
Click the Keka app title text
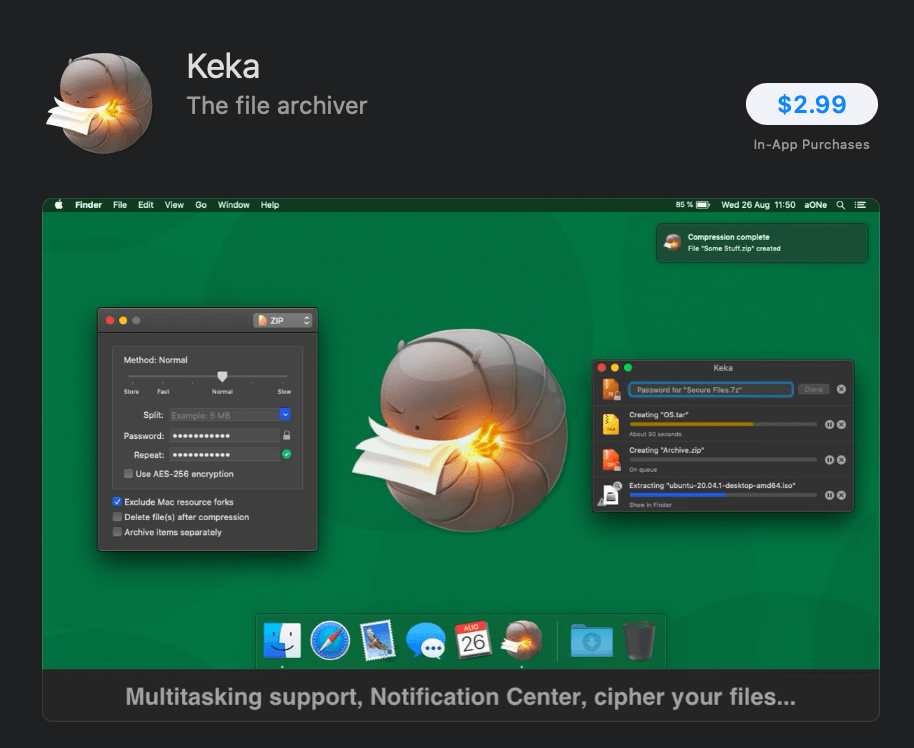[x=223, y=66]
